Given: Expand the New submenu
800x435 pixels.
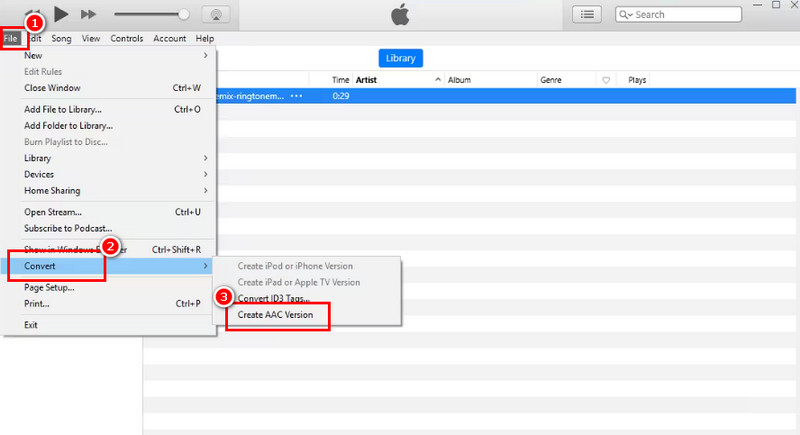Looking at the screenshot, I should pos(108,55).
